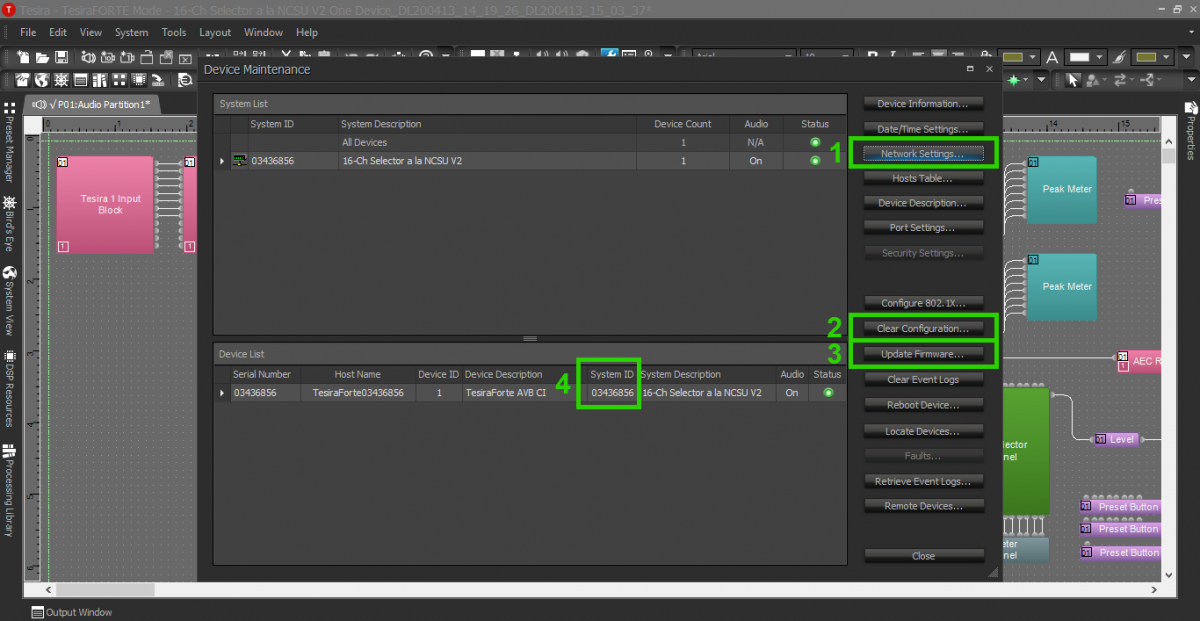
Task: Open the System menu
Action: click(131, 32)
